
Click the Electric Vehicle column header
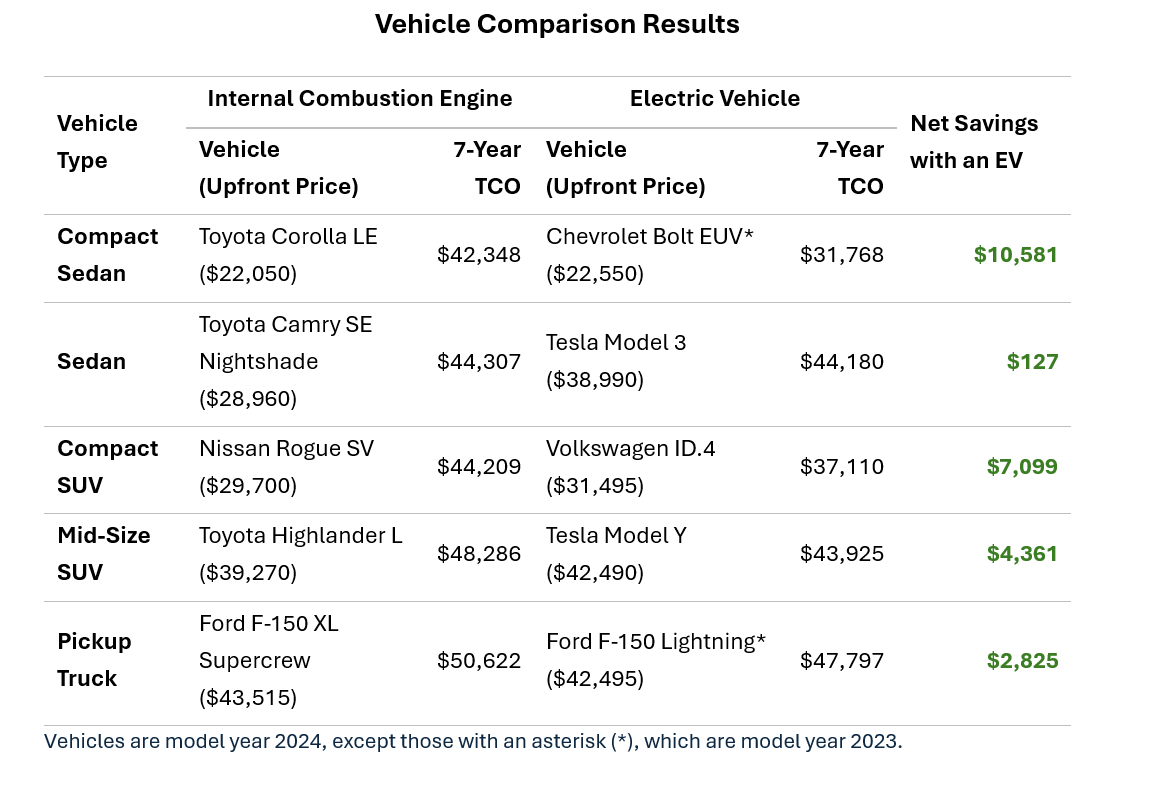714,99
